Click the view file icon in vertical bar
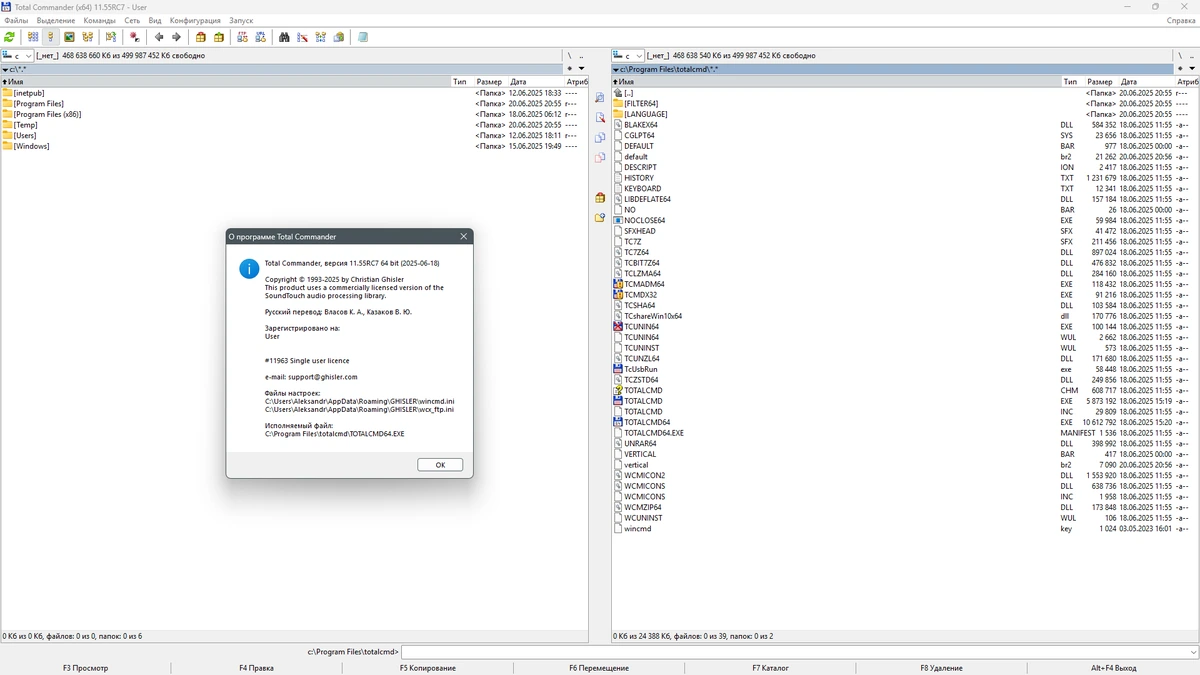 pos(600,97)
